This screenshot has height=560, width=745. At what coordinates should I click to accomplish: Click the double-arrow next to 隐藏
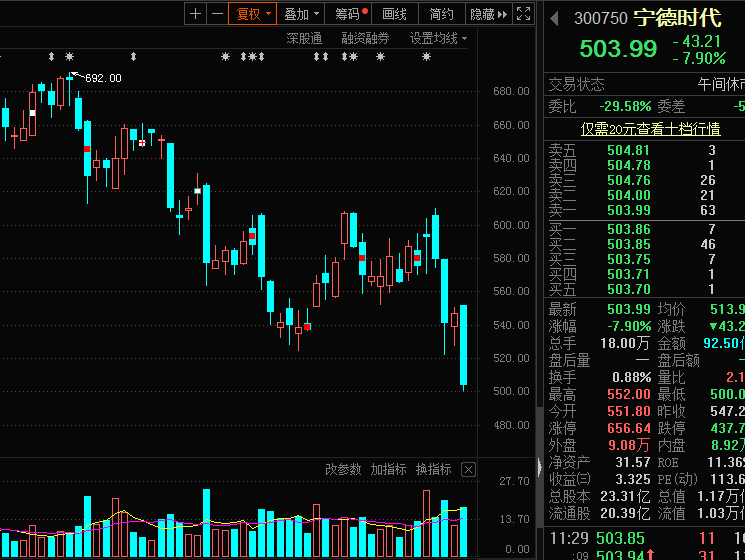click(503, 14)
